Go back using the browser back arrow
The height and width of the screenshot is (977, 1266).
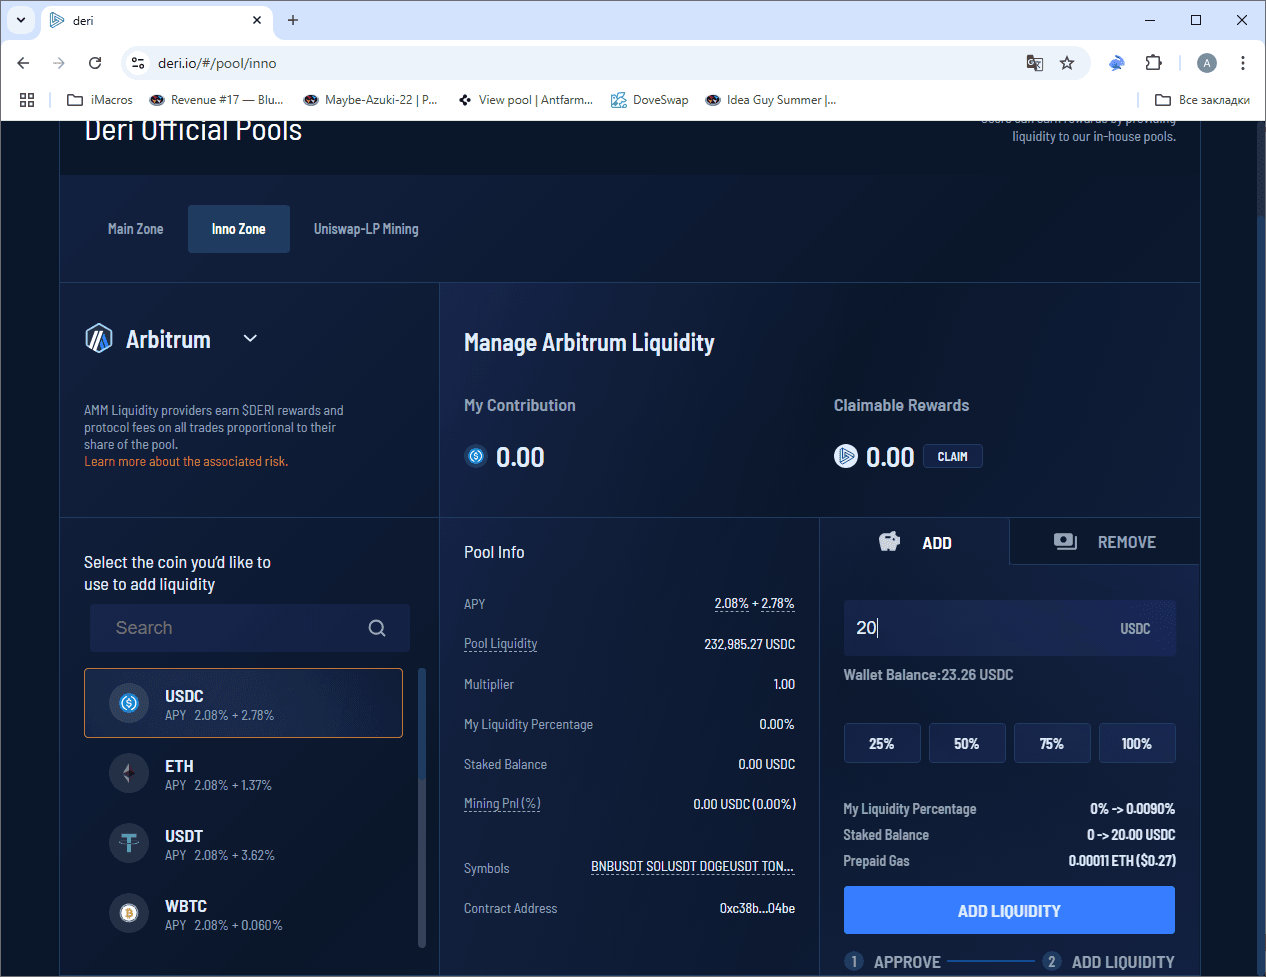(23, 63)
